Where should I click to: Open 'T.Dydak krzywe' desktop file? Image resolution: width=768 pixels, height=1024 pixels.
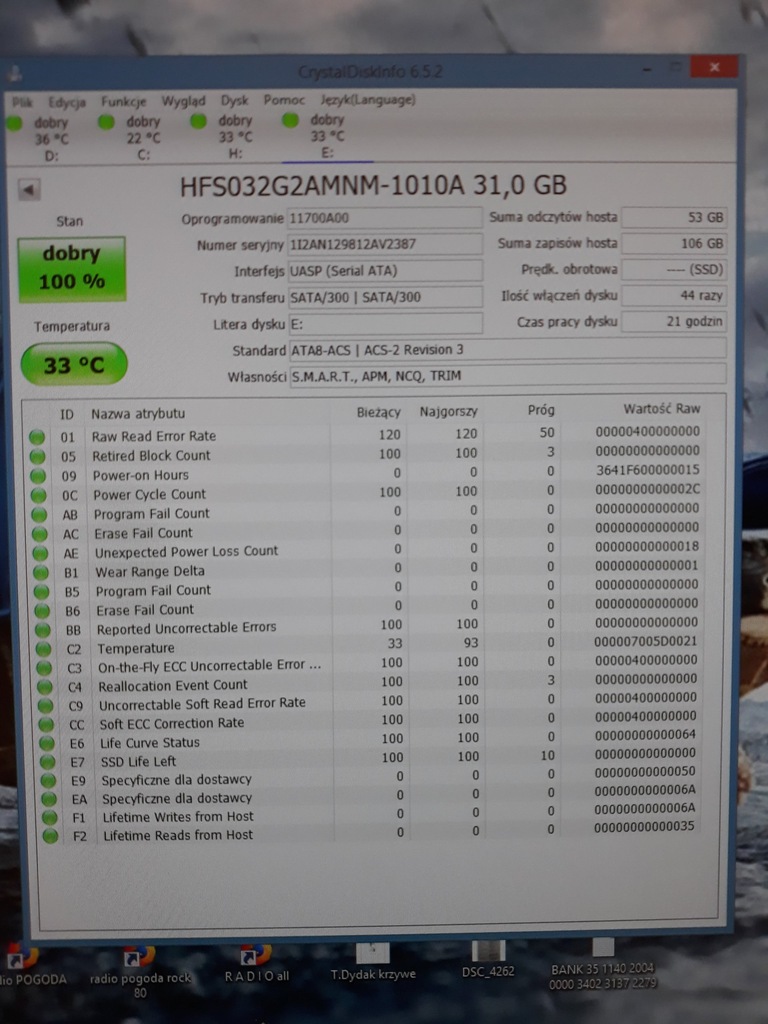point(373,961)
